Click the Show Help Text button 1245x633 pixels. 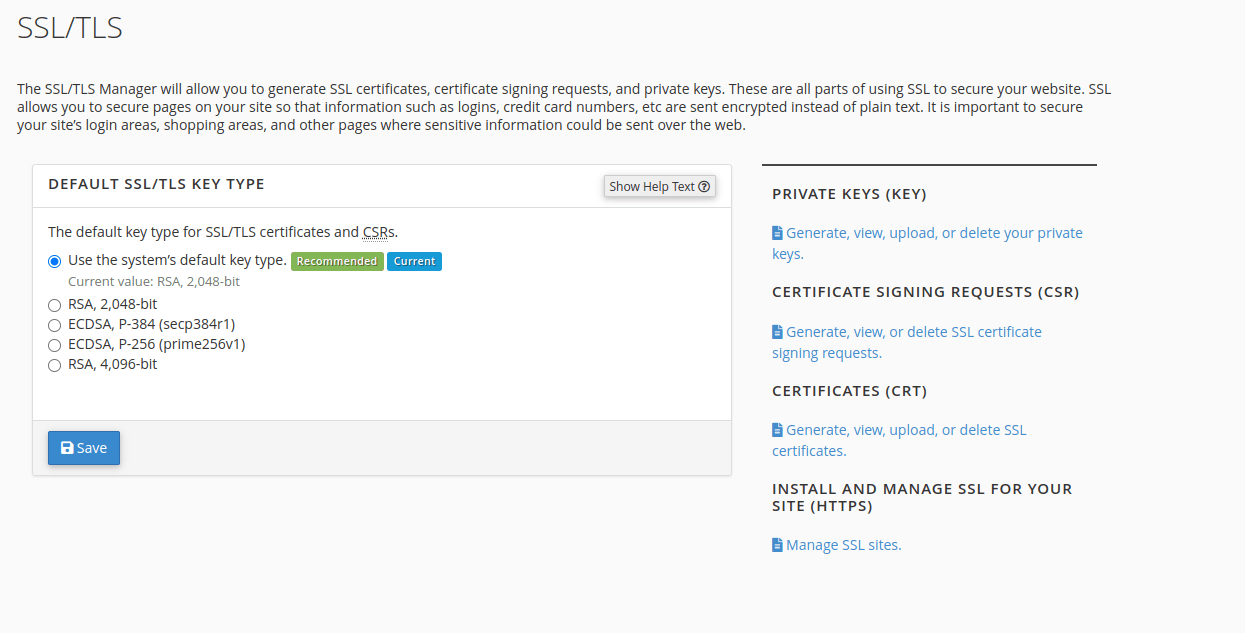[659, 186]
